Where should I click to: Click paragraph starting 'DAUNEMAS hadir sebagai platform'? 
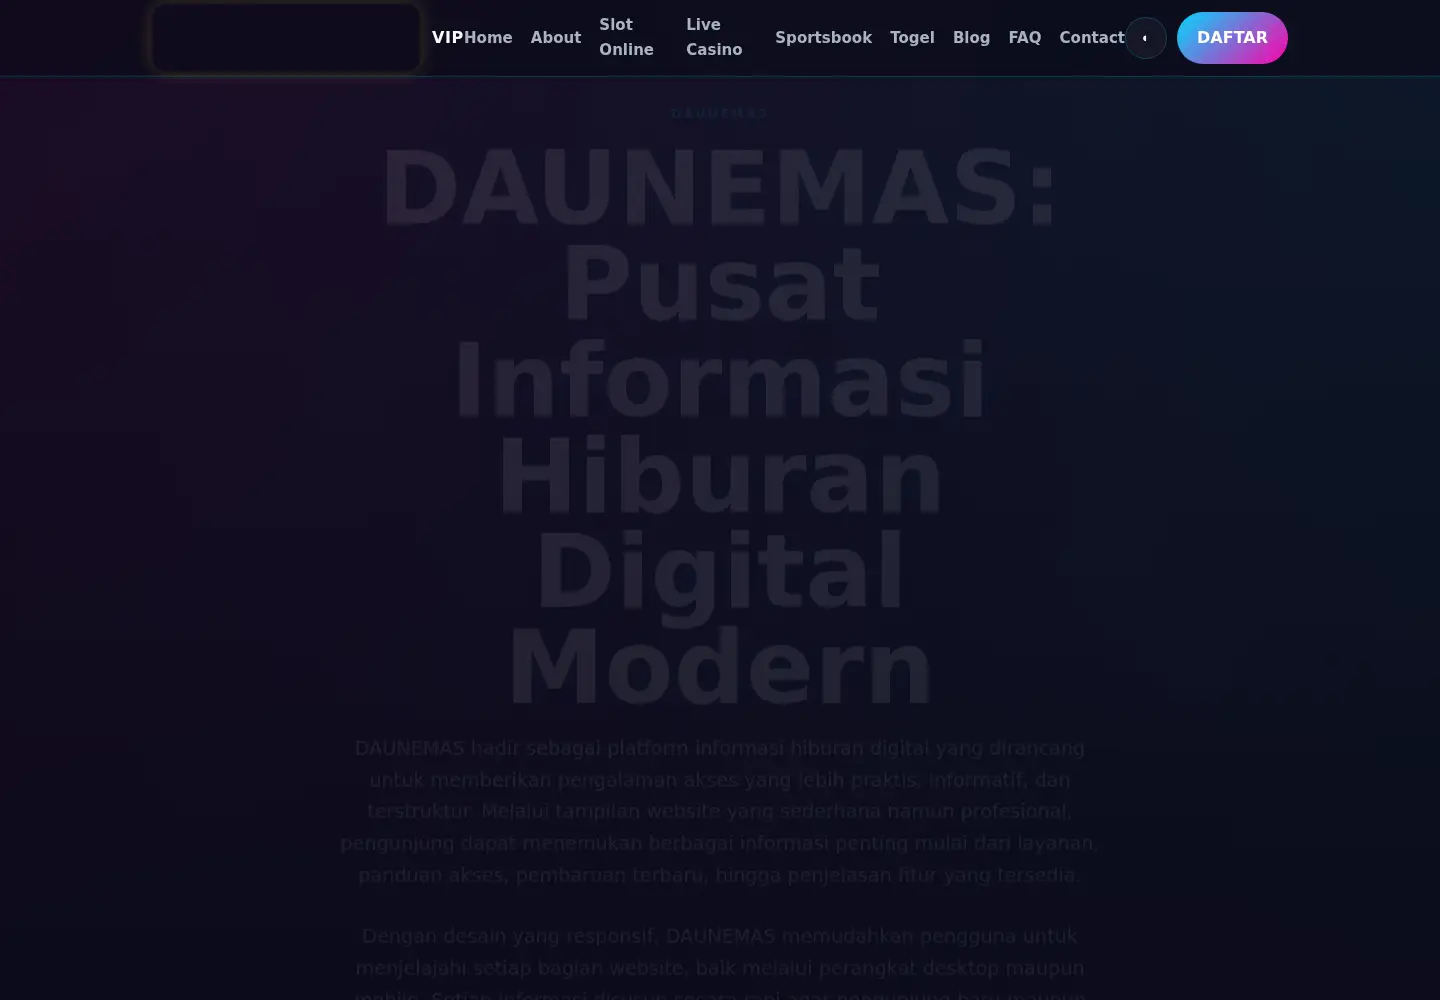click(720, 811)
